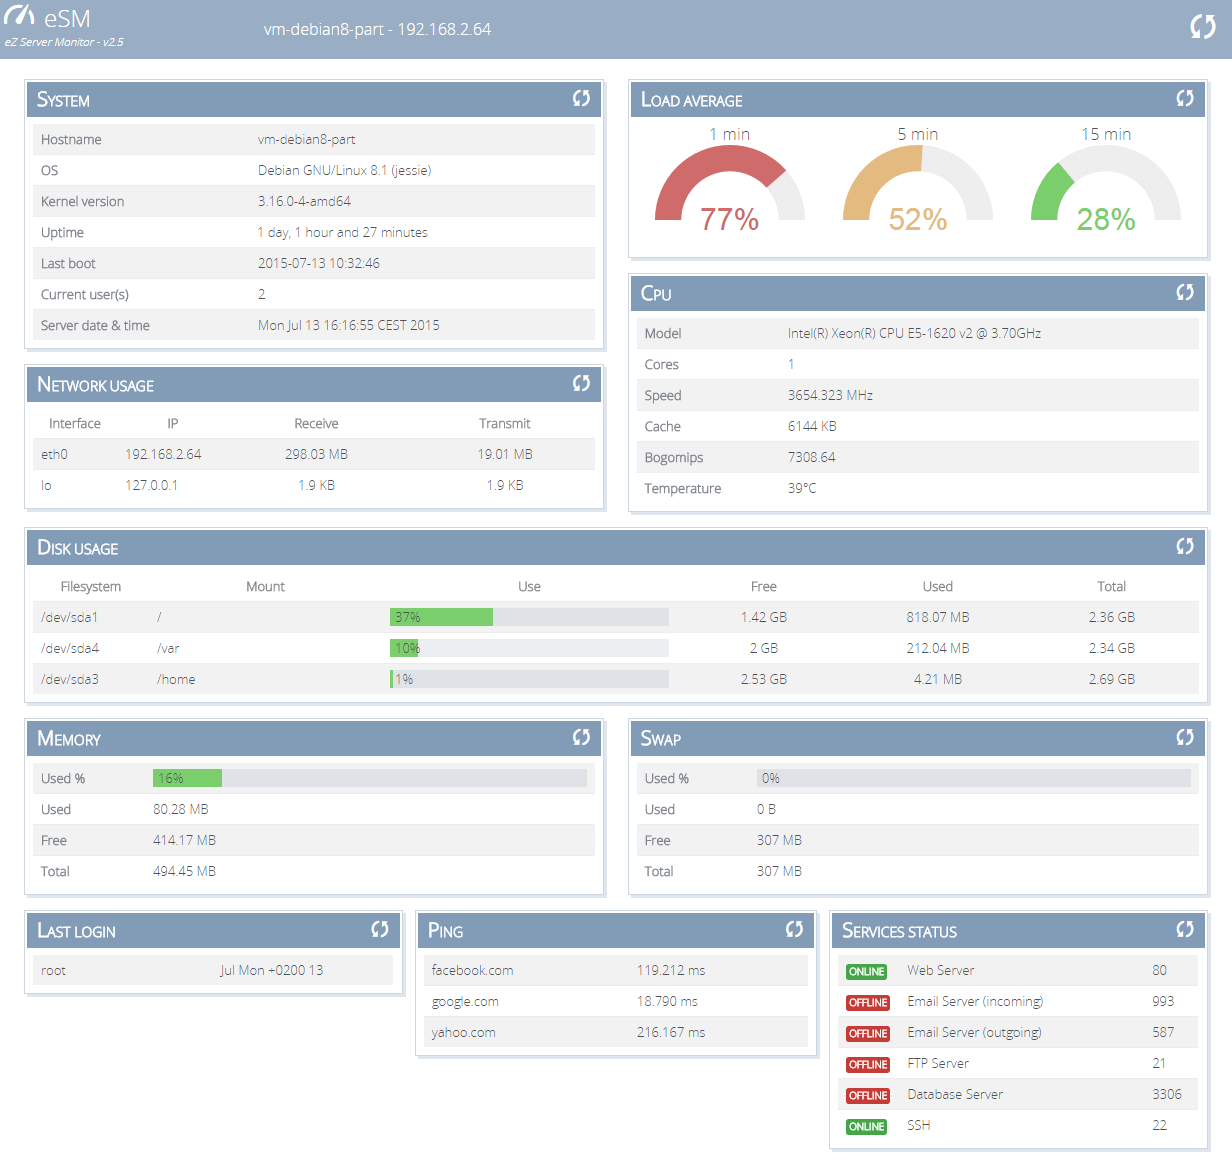The image size is (1232, 1167).
Task: Click the OFFLINE badge for FTP Server
Action: coord(867,1064)
